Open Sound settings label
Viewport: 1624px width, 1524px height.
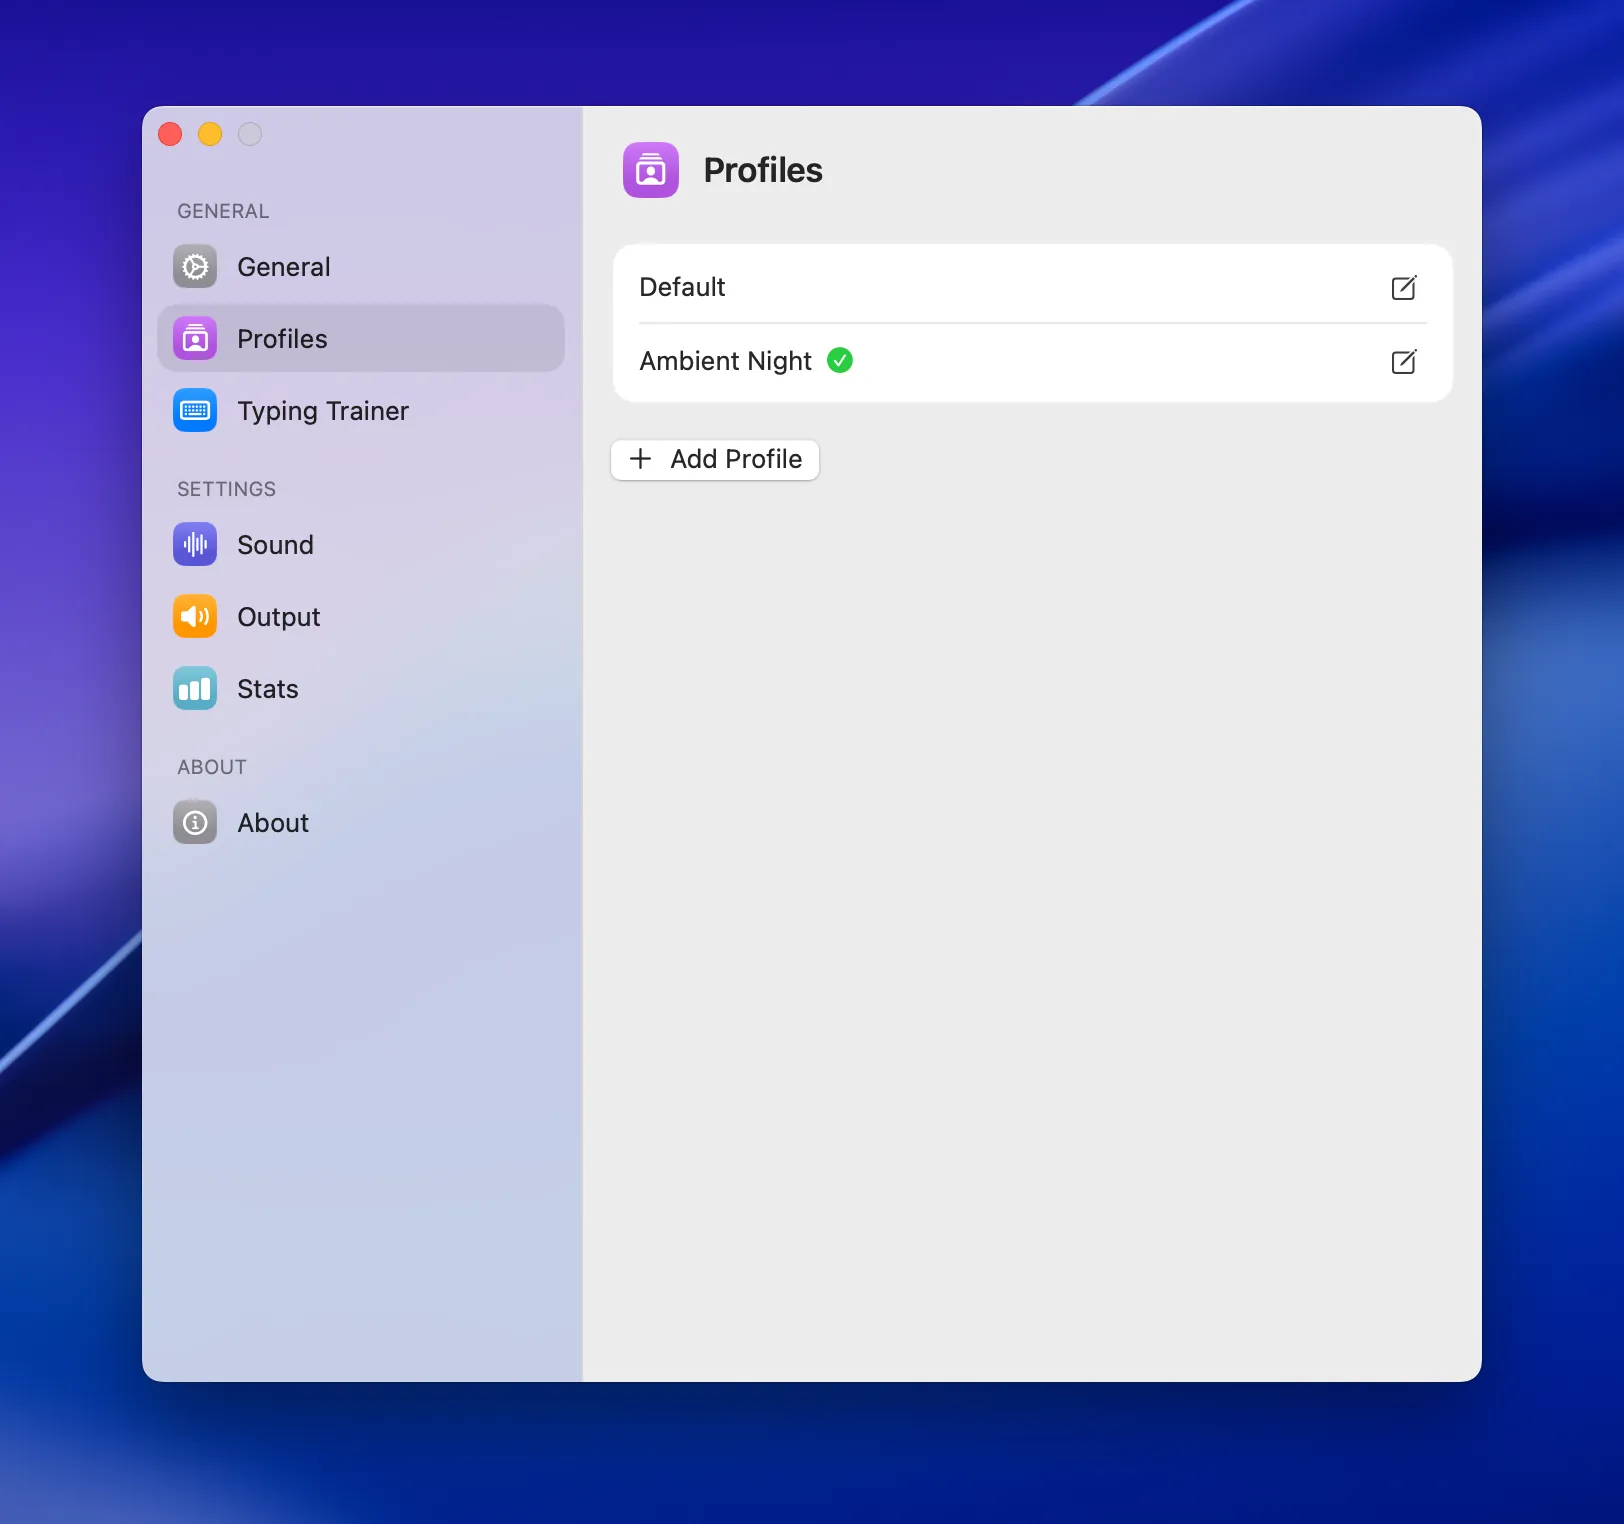pos(275,545)
